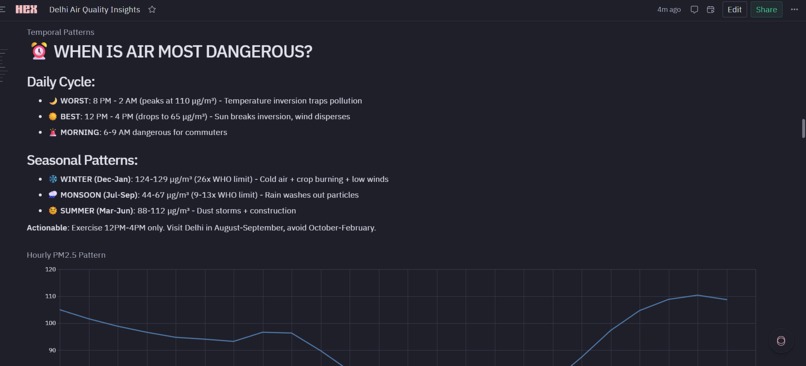Star the Delhi Air Quality Insights project

(152, 9)
